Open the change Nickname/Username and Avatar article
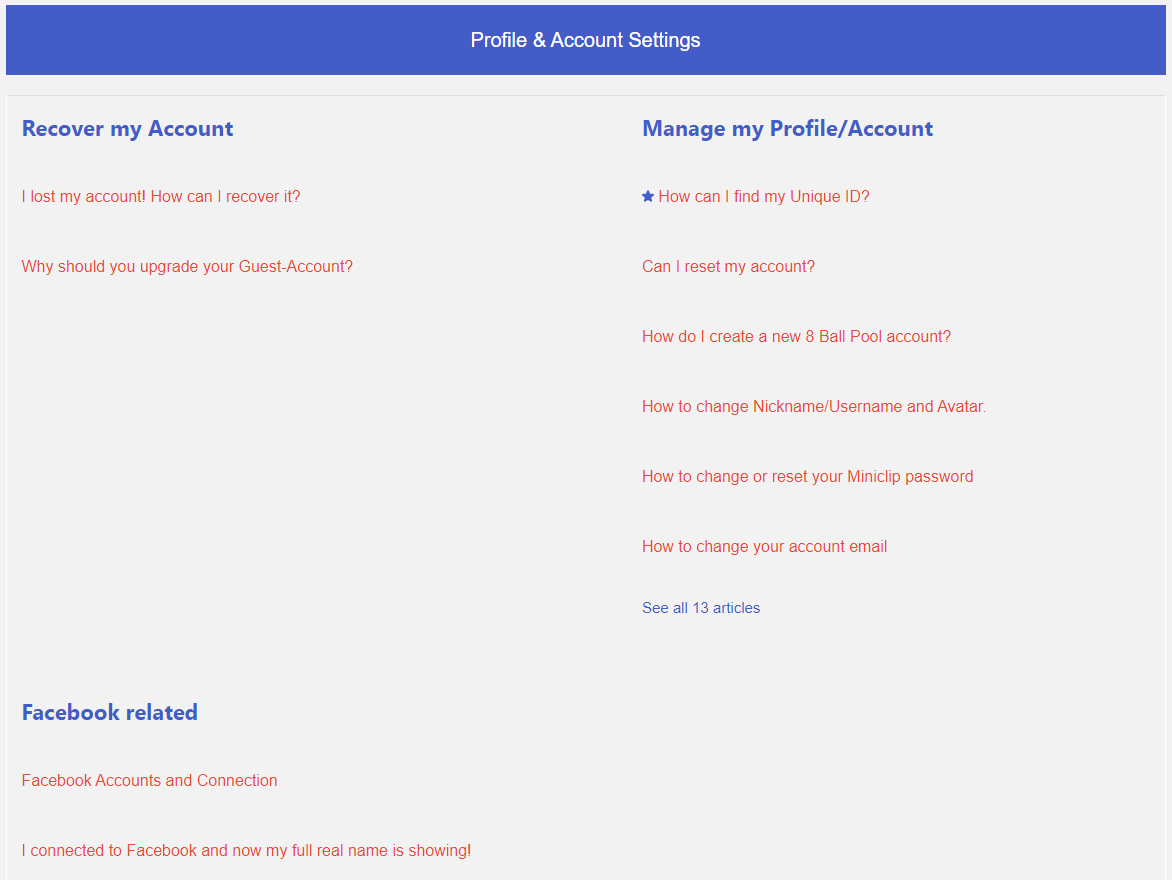The width and height of the screenshot is (1172, 880). click(813, 407)
